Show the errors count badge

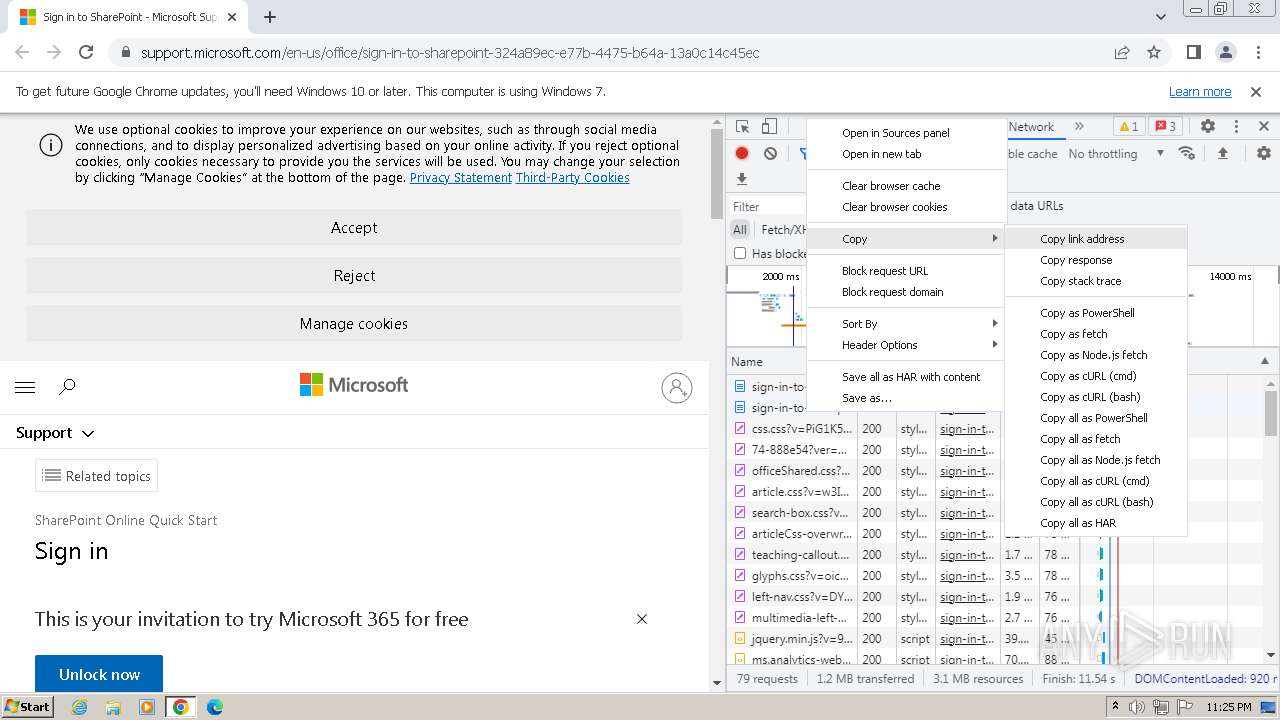[x=1165, y=126]
